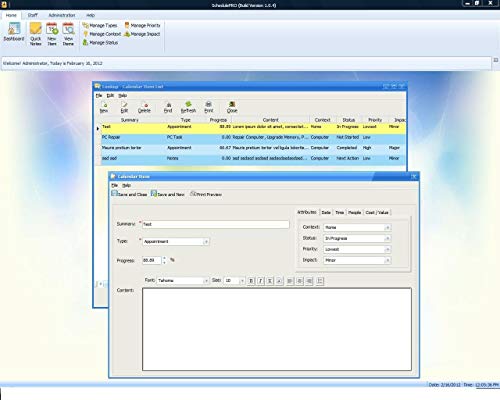Screen dimensions: 500x400
Task: Open the Font dropdown showing Tahoma
Action: click(205, 281)
